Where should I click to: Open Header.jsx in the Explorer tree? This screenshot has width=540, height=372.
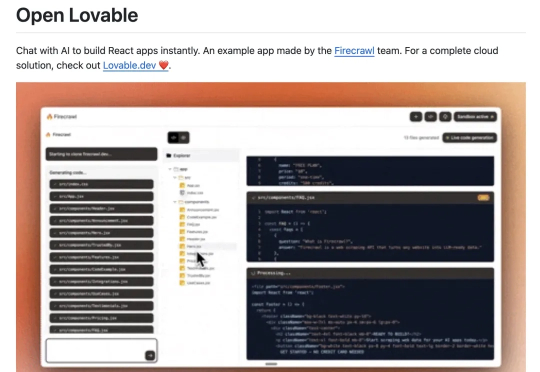tap(193, 239)
